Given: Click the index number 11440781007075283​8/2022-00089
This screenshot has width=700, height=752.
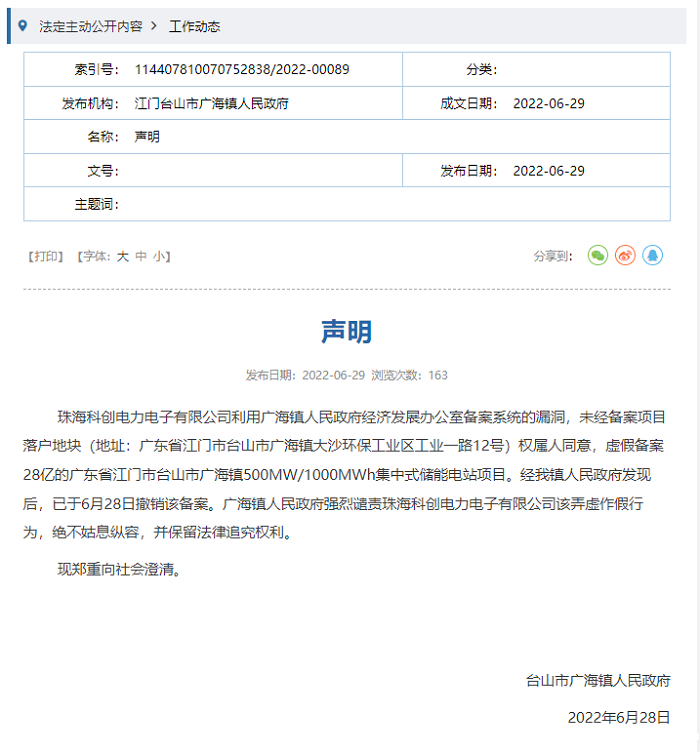Looking at the screenshot, I should (241, 70).
